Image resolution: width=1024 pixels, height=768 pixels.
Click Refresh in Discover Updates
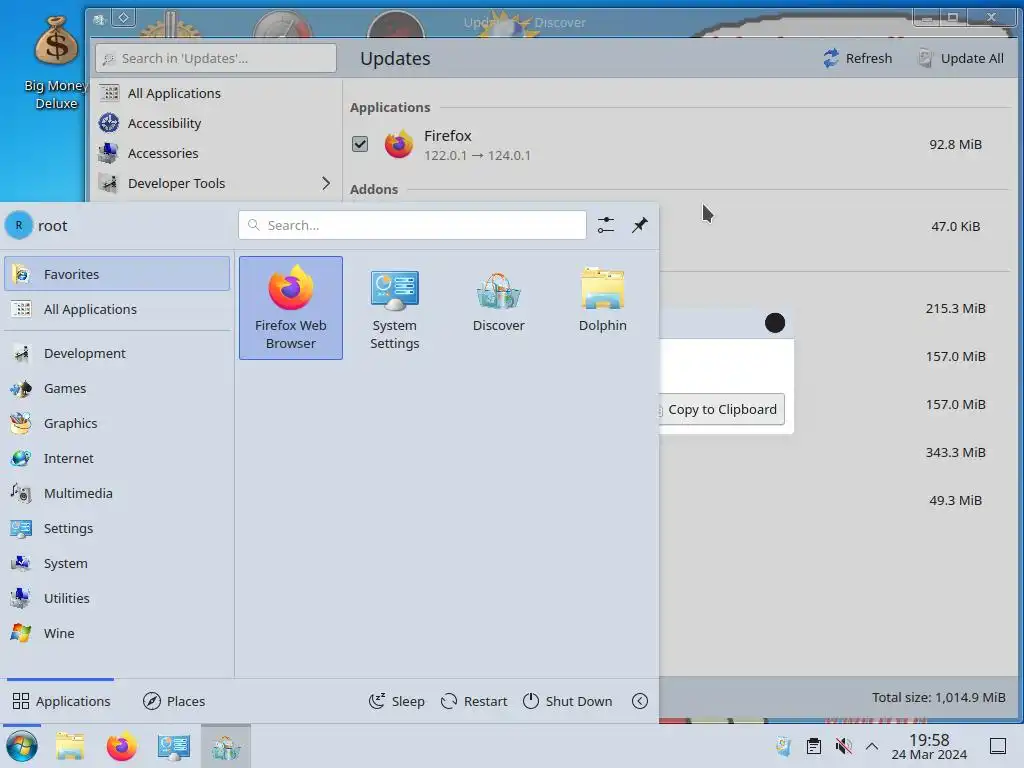coord(857,58)
